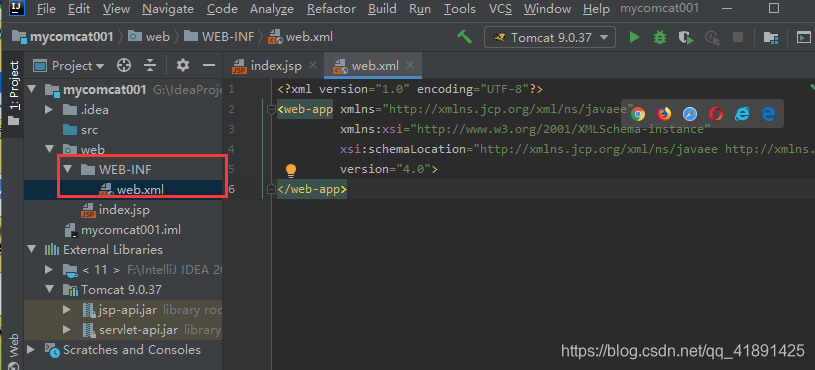Screen dimensions: 815x370
Task: Click the yellow intention lightbulb in editor
Action: (x=291, y=170)
